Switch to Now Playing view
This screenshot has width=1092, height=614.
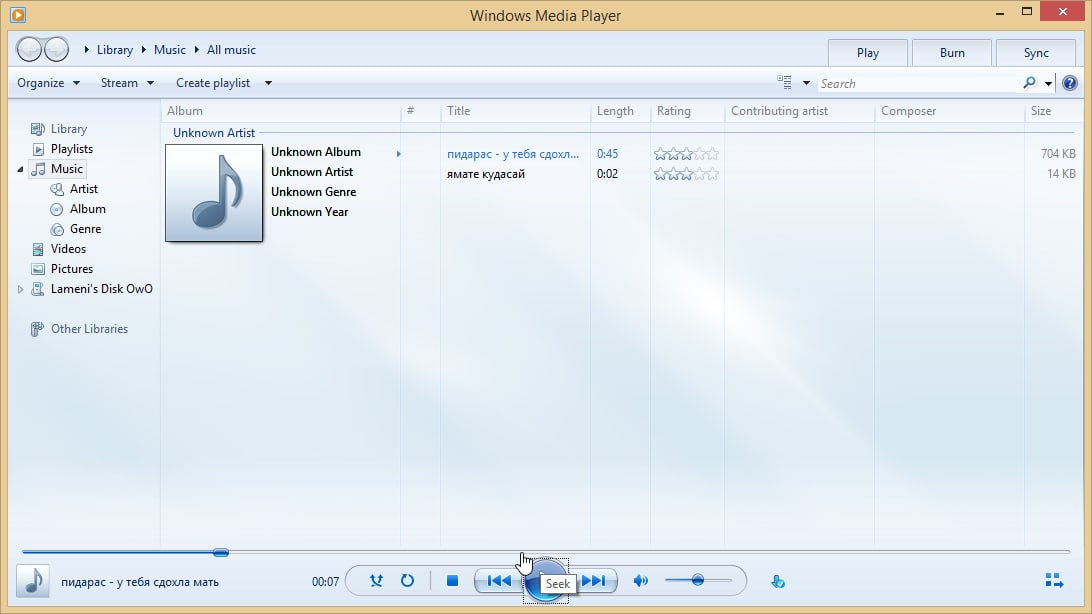(x=1054, y=581)
